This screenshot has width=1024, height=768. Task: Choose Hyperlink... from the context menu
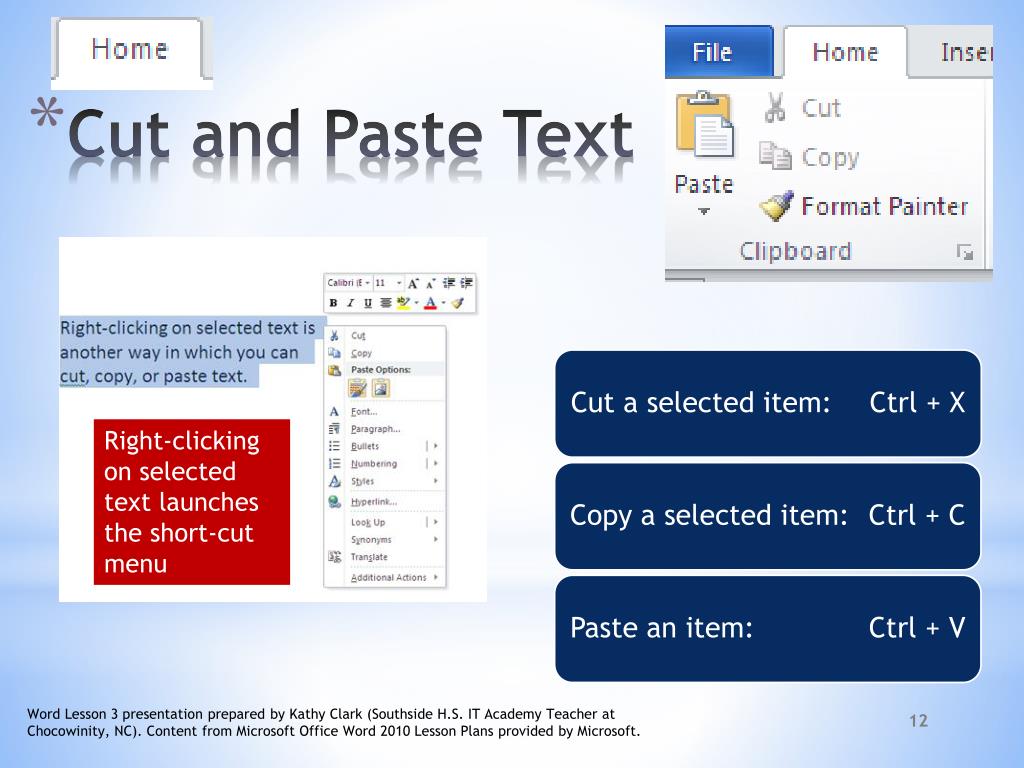[x=385, y=502]
